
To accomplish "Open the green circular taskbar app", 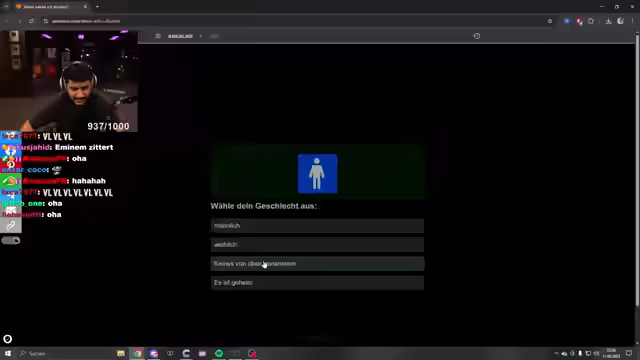I will point(219,353).
